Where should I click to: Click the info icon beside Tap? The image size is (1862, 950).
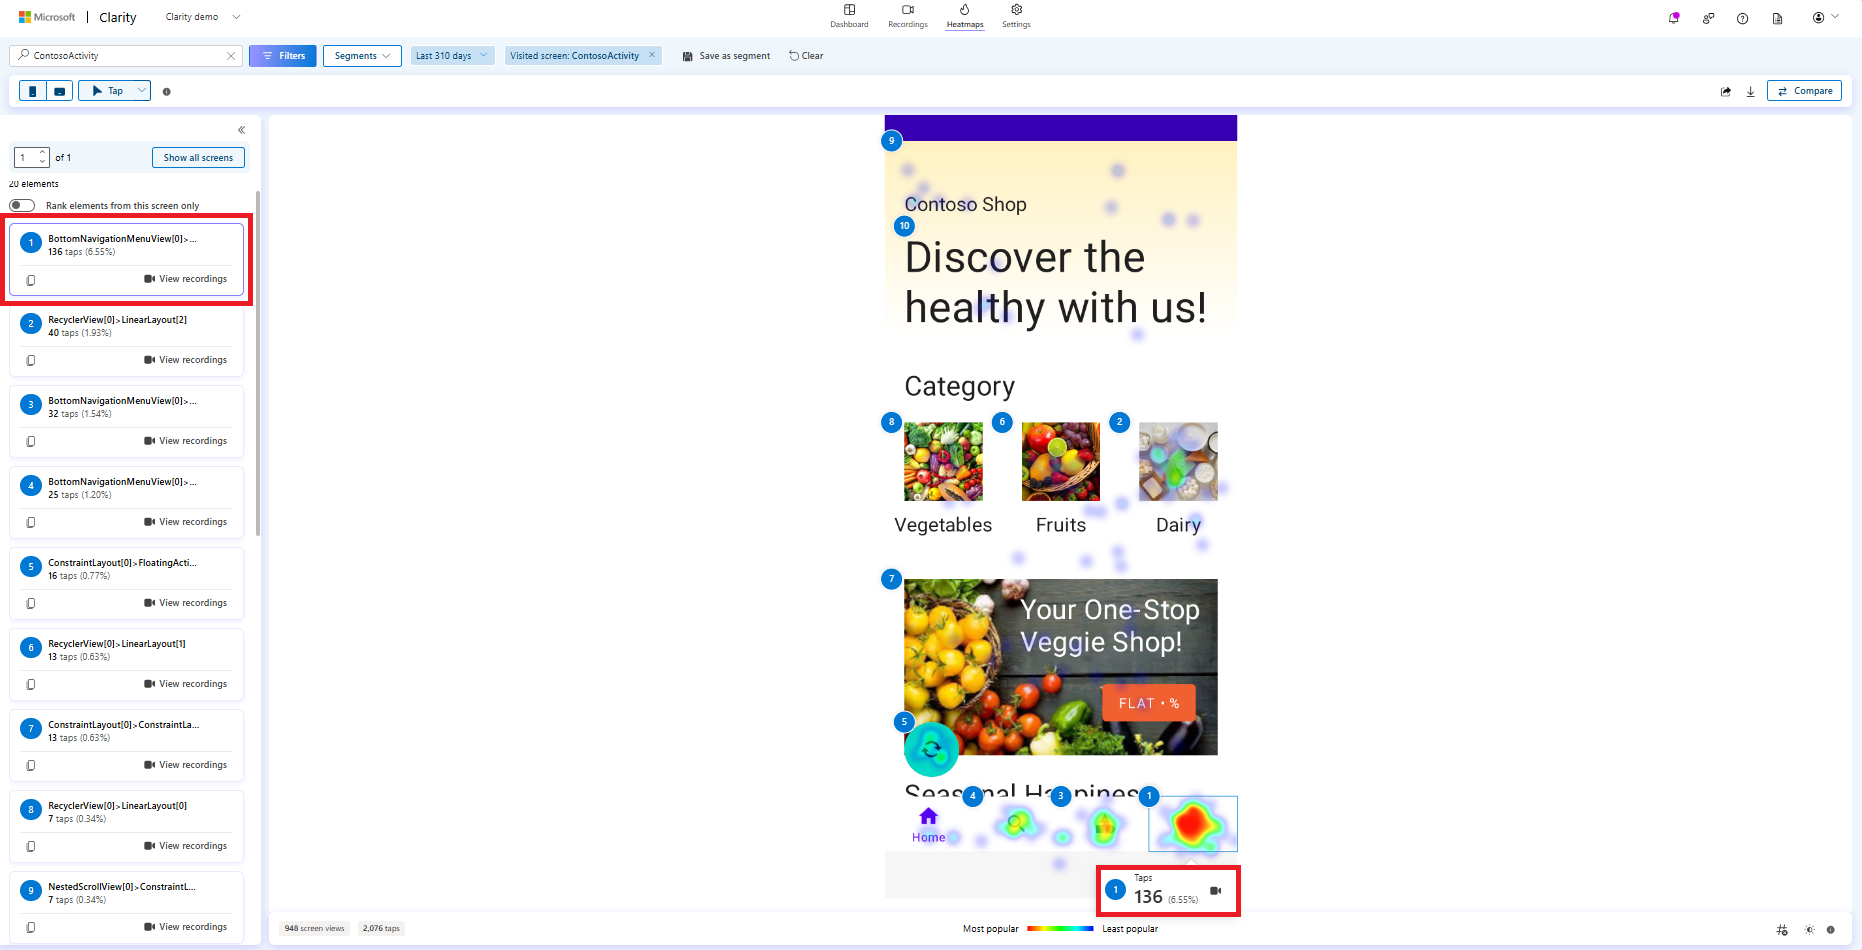click(x=167, y=92)
